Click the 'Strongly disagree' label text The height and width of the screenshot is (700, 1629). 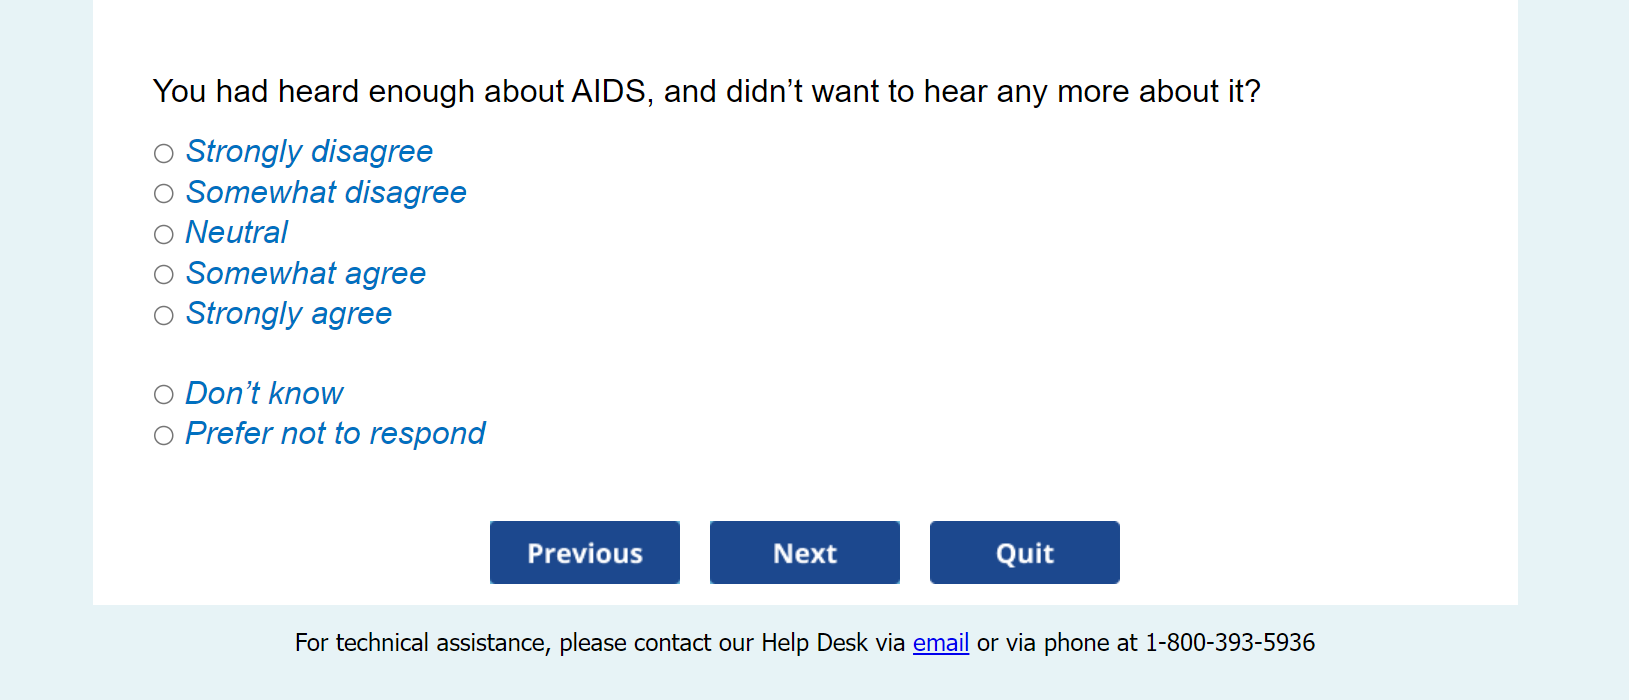tap(309, 151)
